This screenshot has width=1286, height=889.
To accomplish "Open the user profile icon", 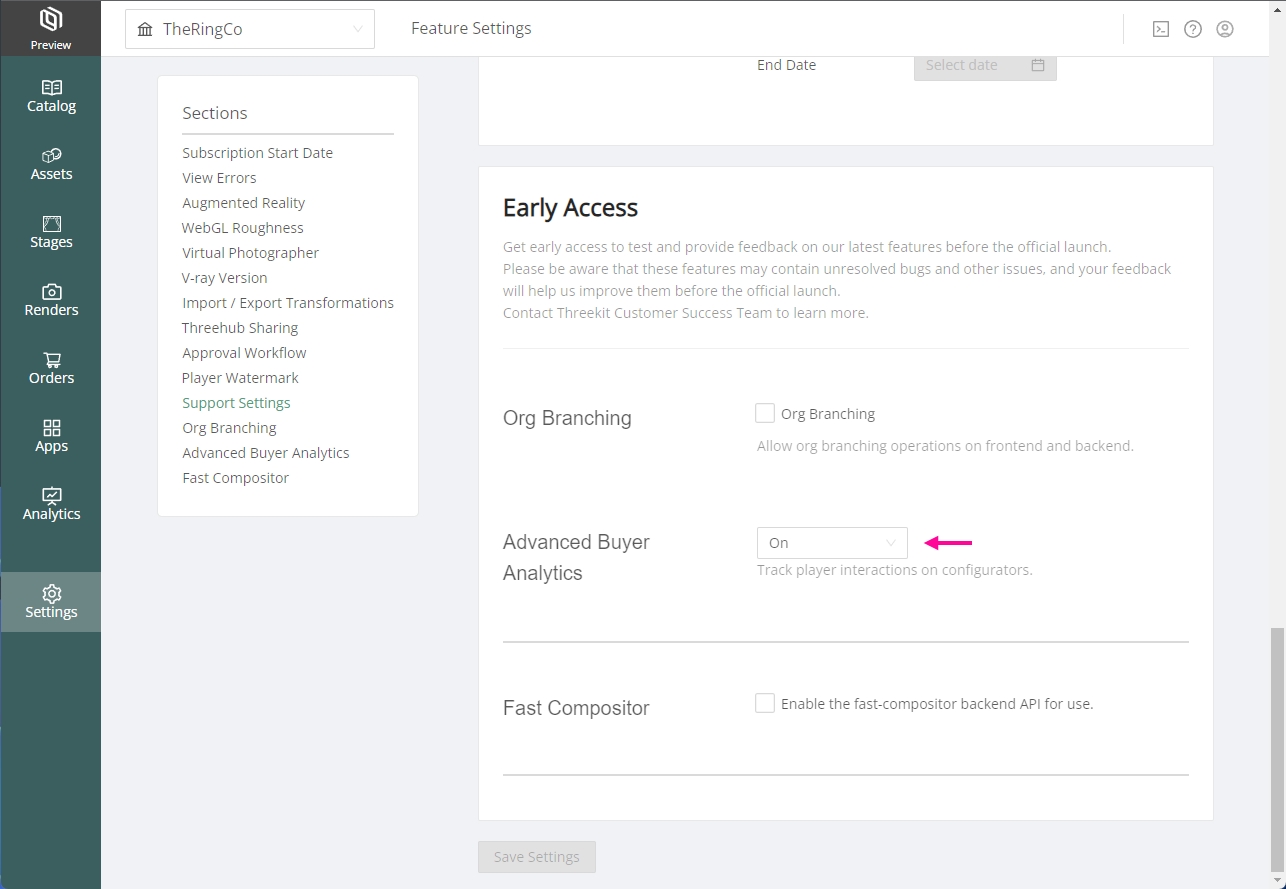I will coord(1224,29).
